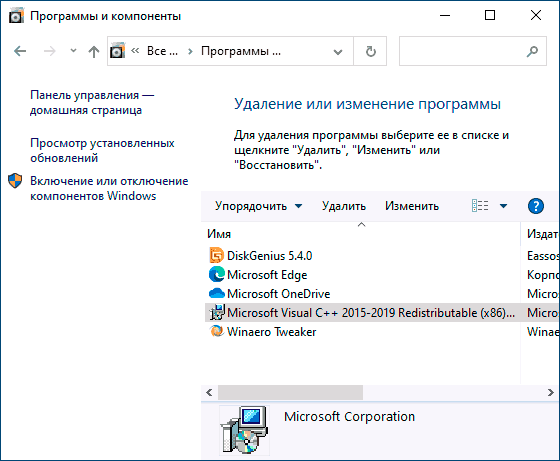The height and width of the screenshot is (461, 560).
Task: Close the Программы и компоненты window
Action: pyautogui.click(x=536, y=15)
